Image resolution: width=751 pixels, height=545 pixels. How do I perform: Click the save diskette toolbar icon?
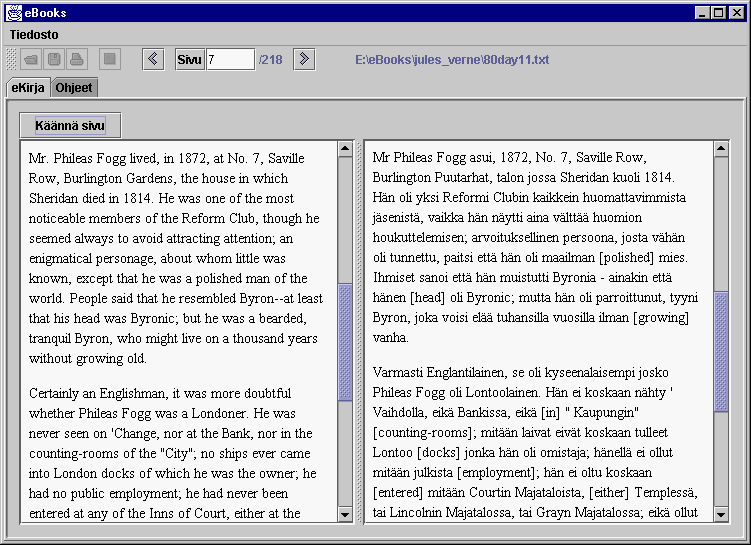click(x=54, y=59)
